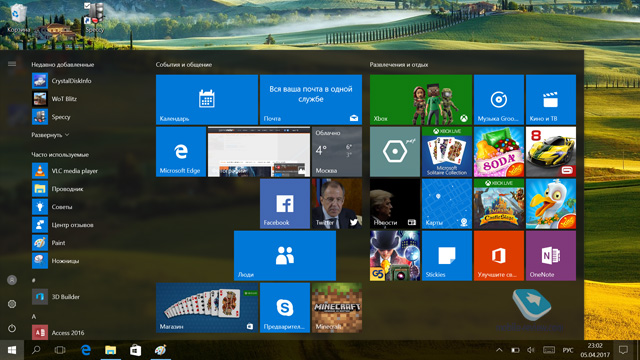Launch Microsoft Solitaire Collection tile
Viewport: 640px width, 360px height.
tap(447, 151)
